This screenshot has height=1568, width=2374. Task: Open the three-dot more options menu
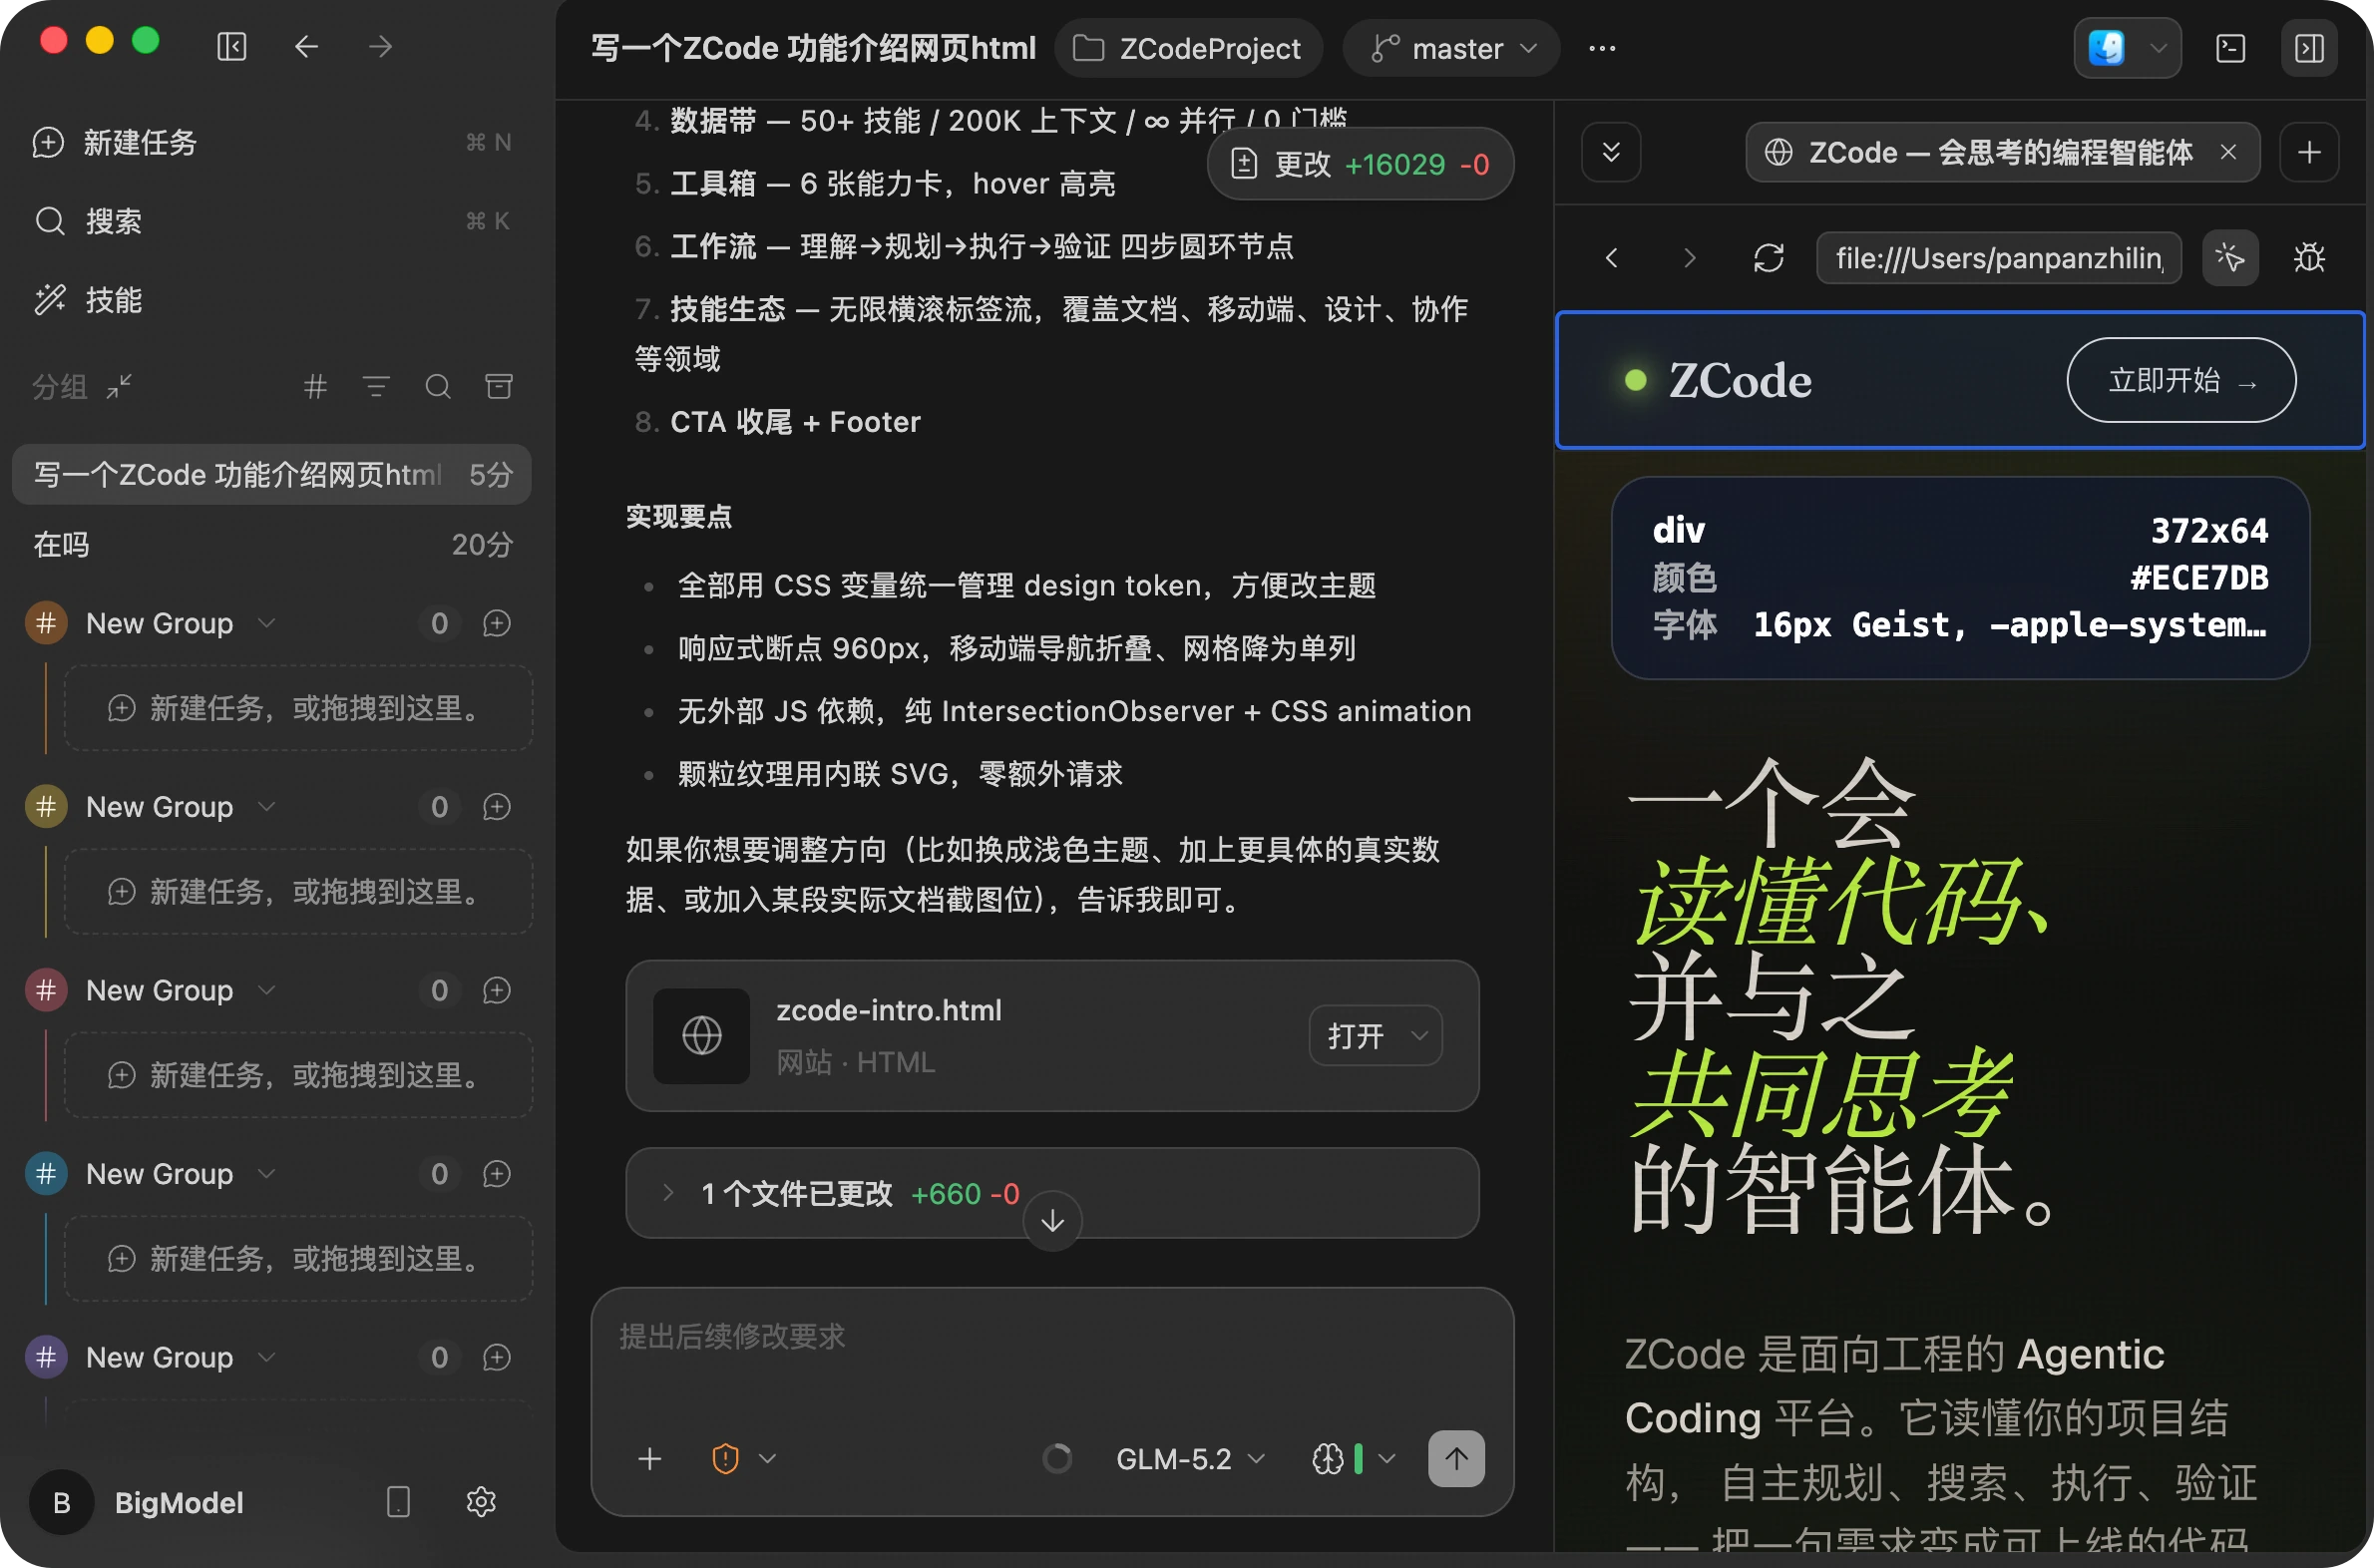1602,48
